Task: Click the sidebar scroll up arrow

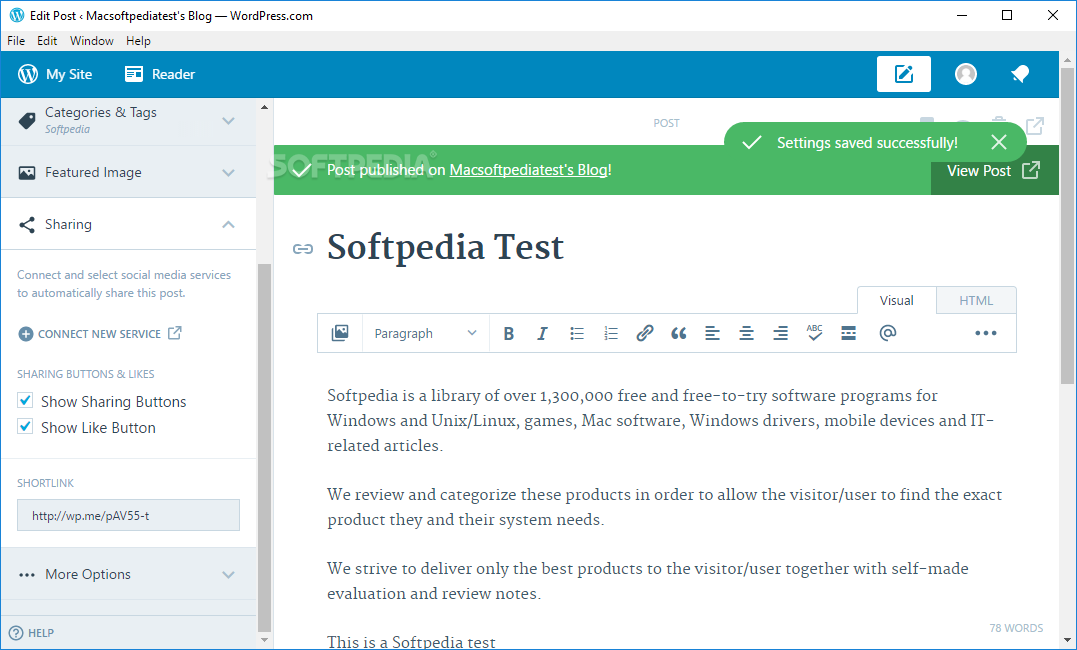Action: (264, 107)
